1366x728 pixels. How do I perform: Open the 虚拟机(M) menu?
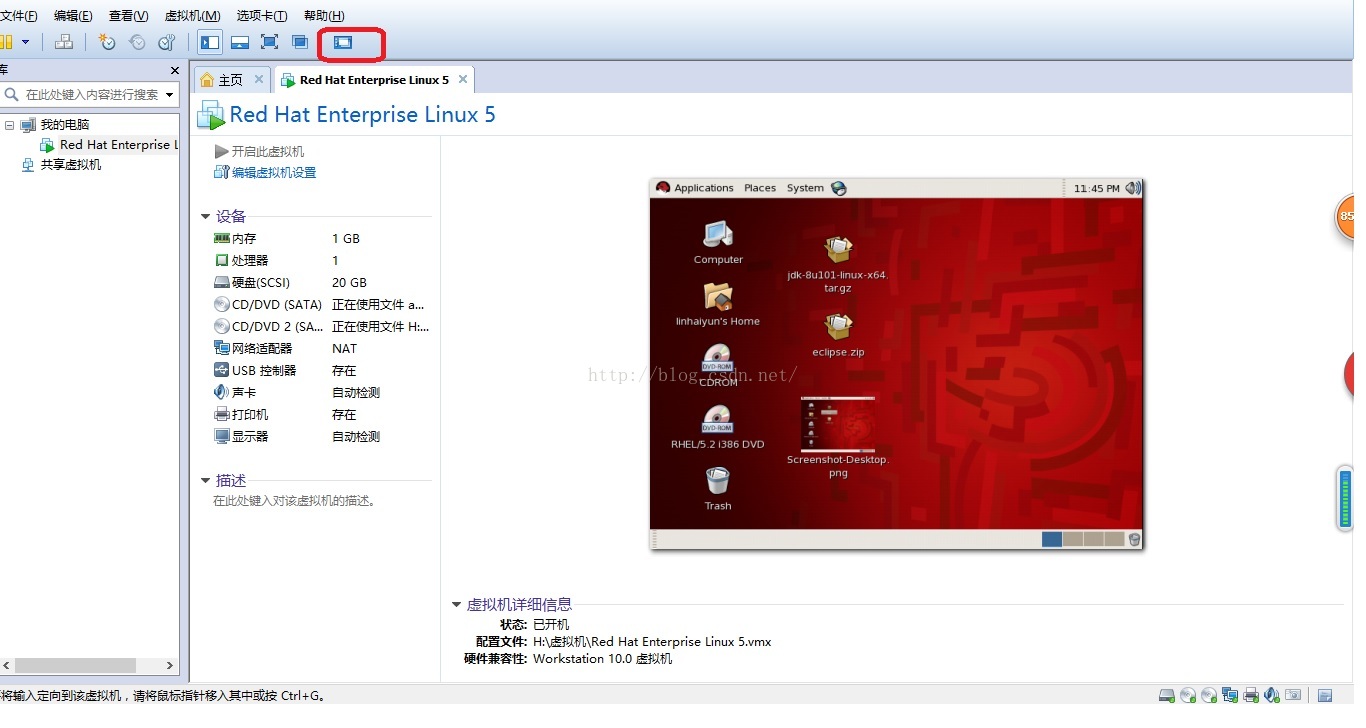tap(192, 16)
